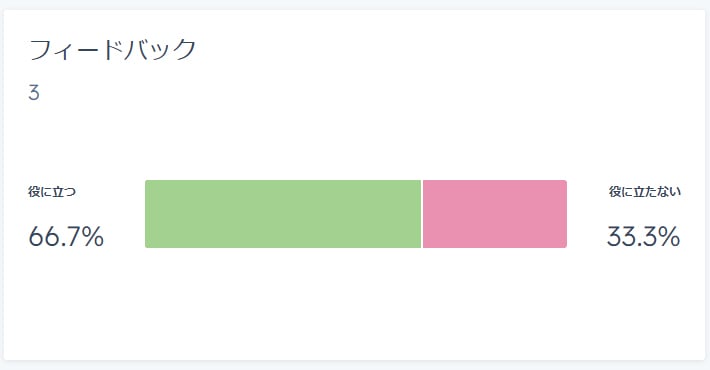
Task: Click the 役に立つ label
Action: click(52, 192)
